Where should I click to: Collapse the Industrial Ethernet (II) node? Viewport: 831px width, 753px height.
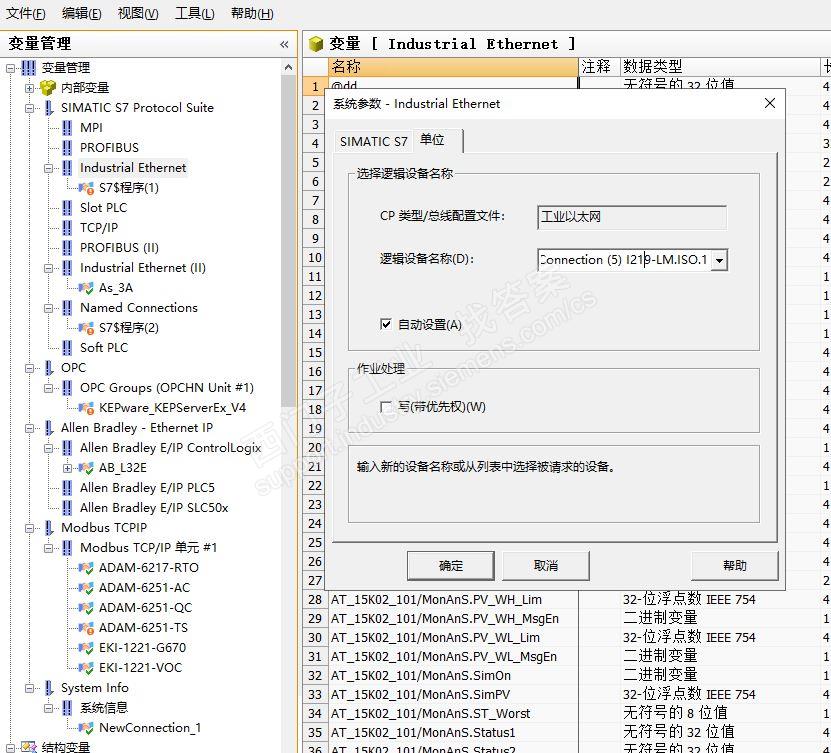point(49,268)
